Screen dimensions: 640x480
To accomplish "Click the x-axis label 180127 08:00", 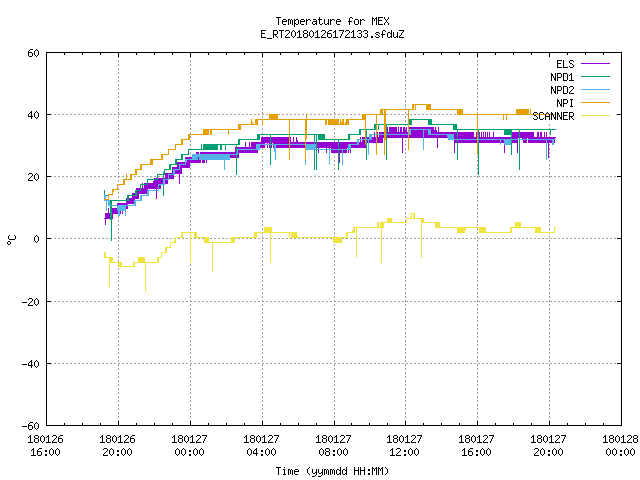I will (333, 446).
